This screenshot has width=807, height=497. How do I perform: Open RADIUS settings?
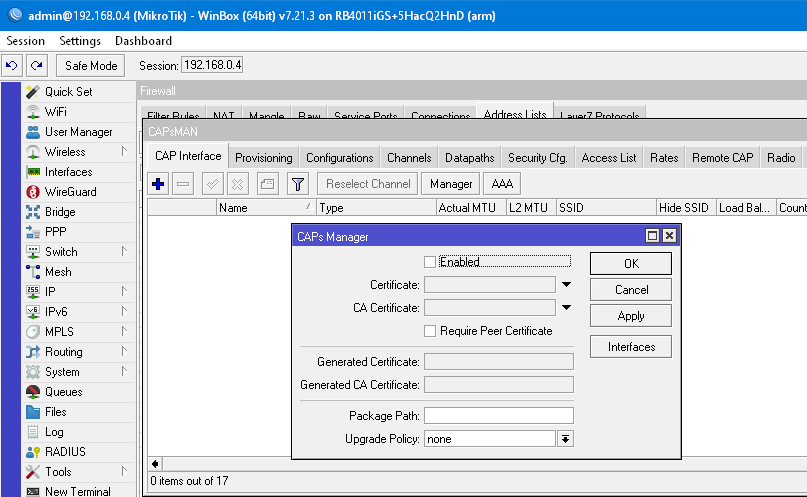(x=65, y=452)
